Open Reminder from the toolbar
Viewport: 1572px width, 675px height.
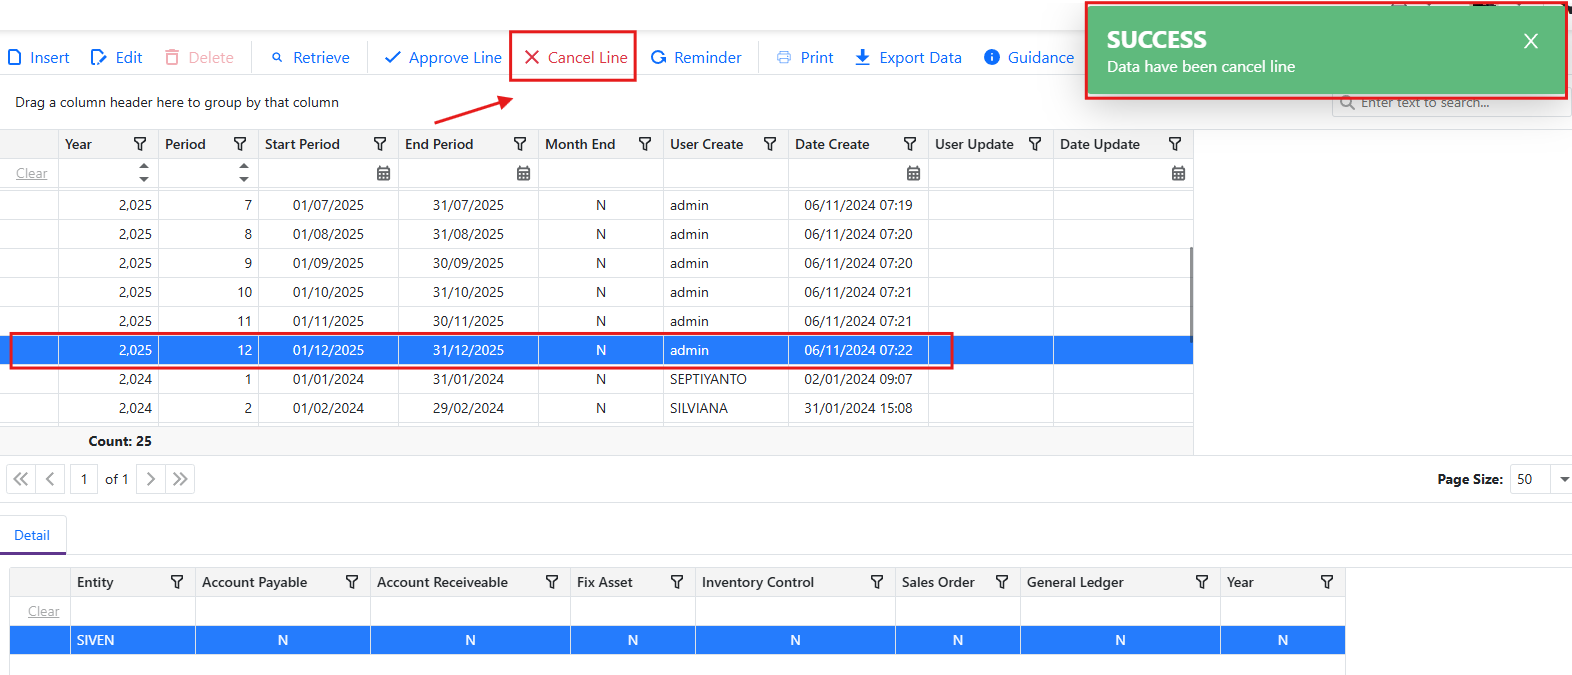pos(696,58)
